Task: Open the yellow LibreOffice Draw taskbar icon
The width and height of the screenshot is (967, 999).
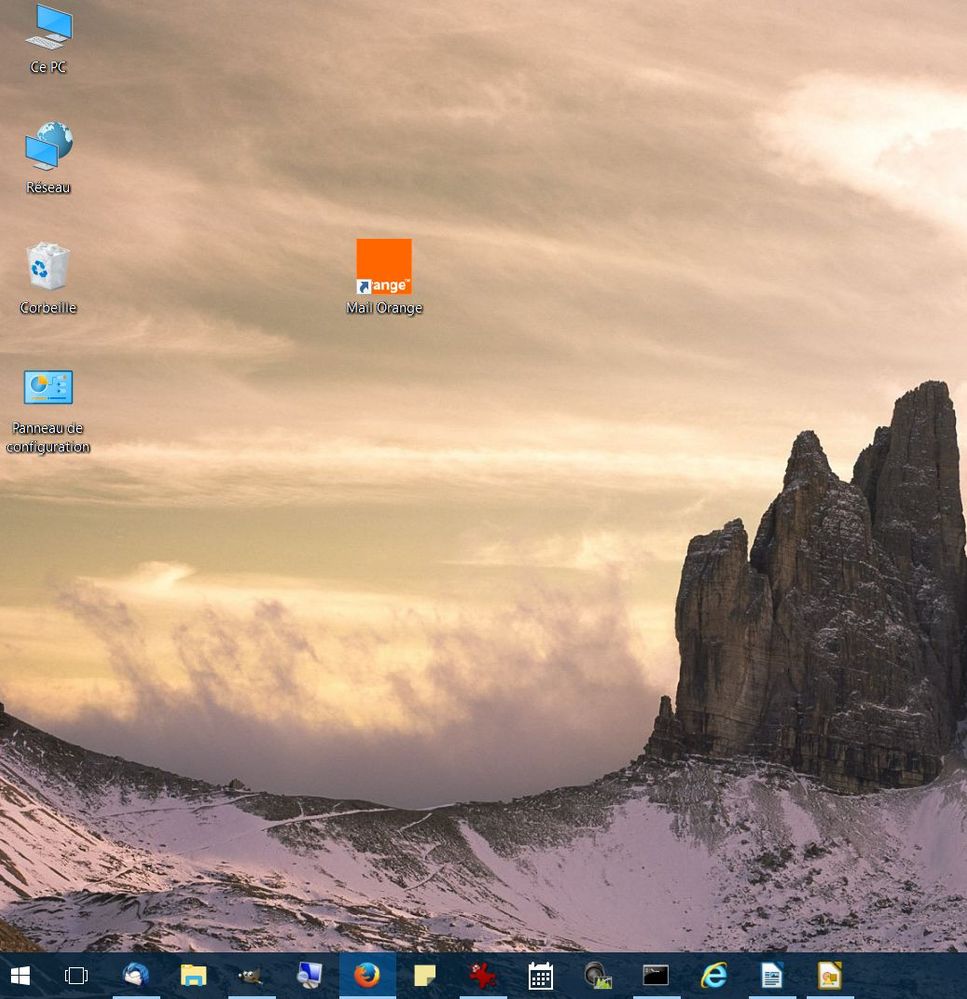Action: (830, 975)
